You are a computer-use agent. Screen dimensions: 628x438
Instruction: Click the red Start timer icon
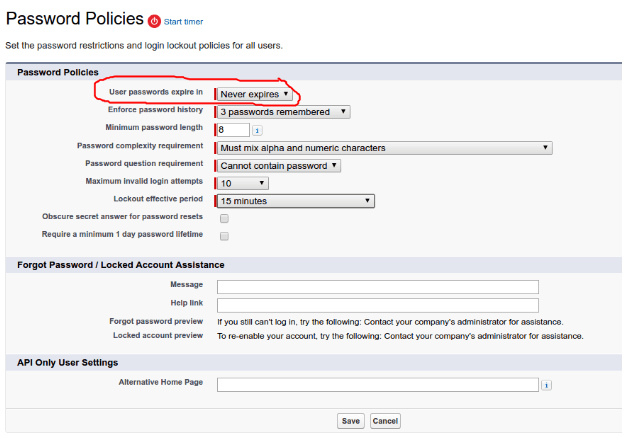tap(154, 21)
